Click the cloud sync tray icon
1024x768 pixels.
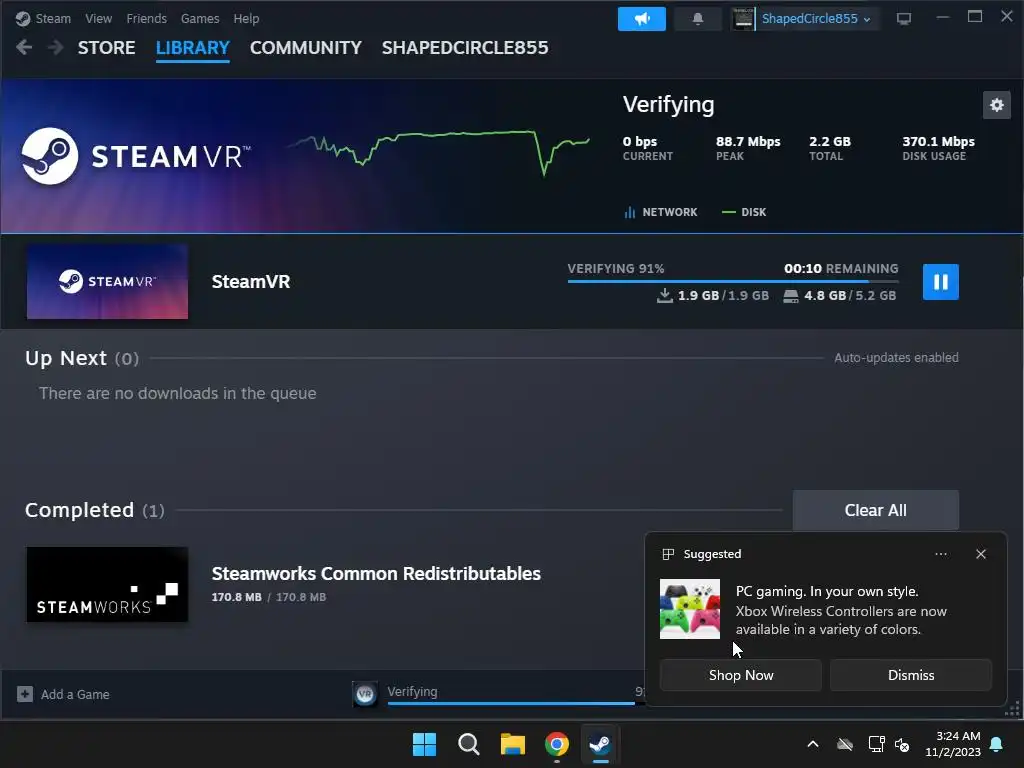click(x=845, y=744)
